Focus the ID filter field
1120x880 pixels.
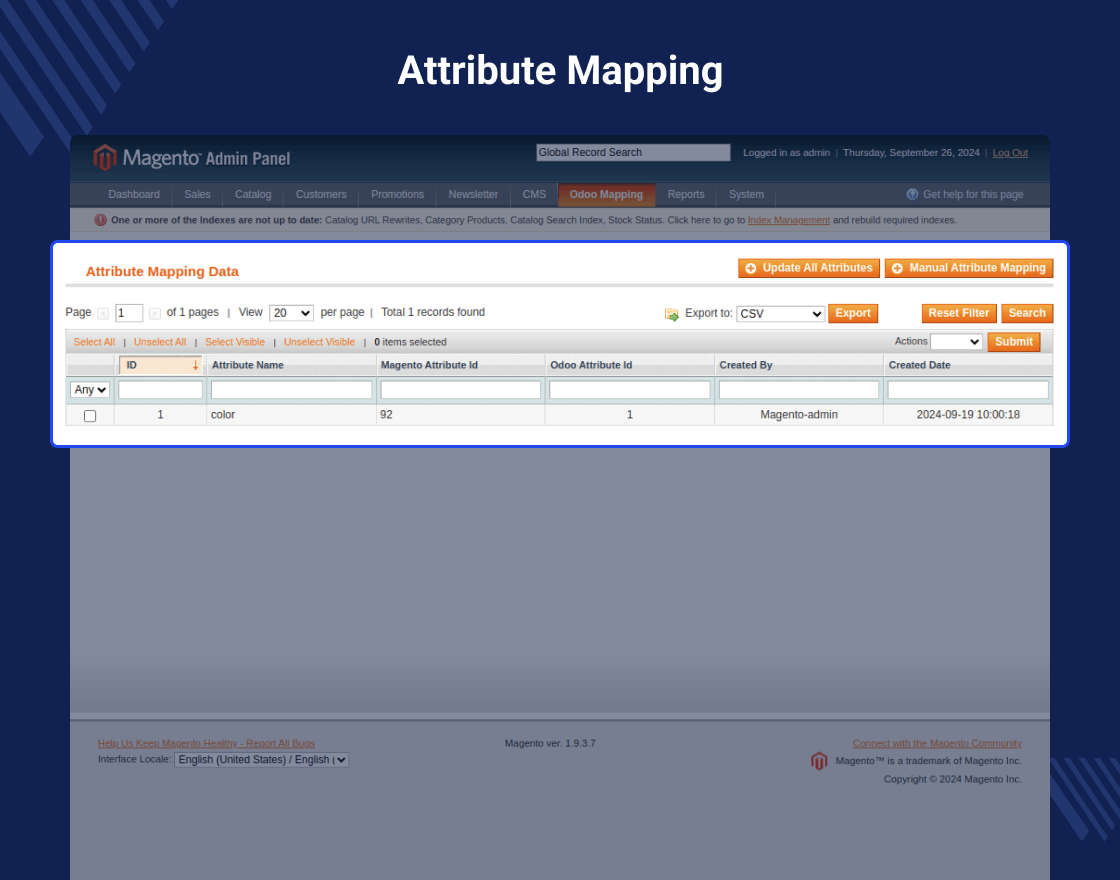tap(160, 390)
